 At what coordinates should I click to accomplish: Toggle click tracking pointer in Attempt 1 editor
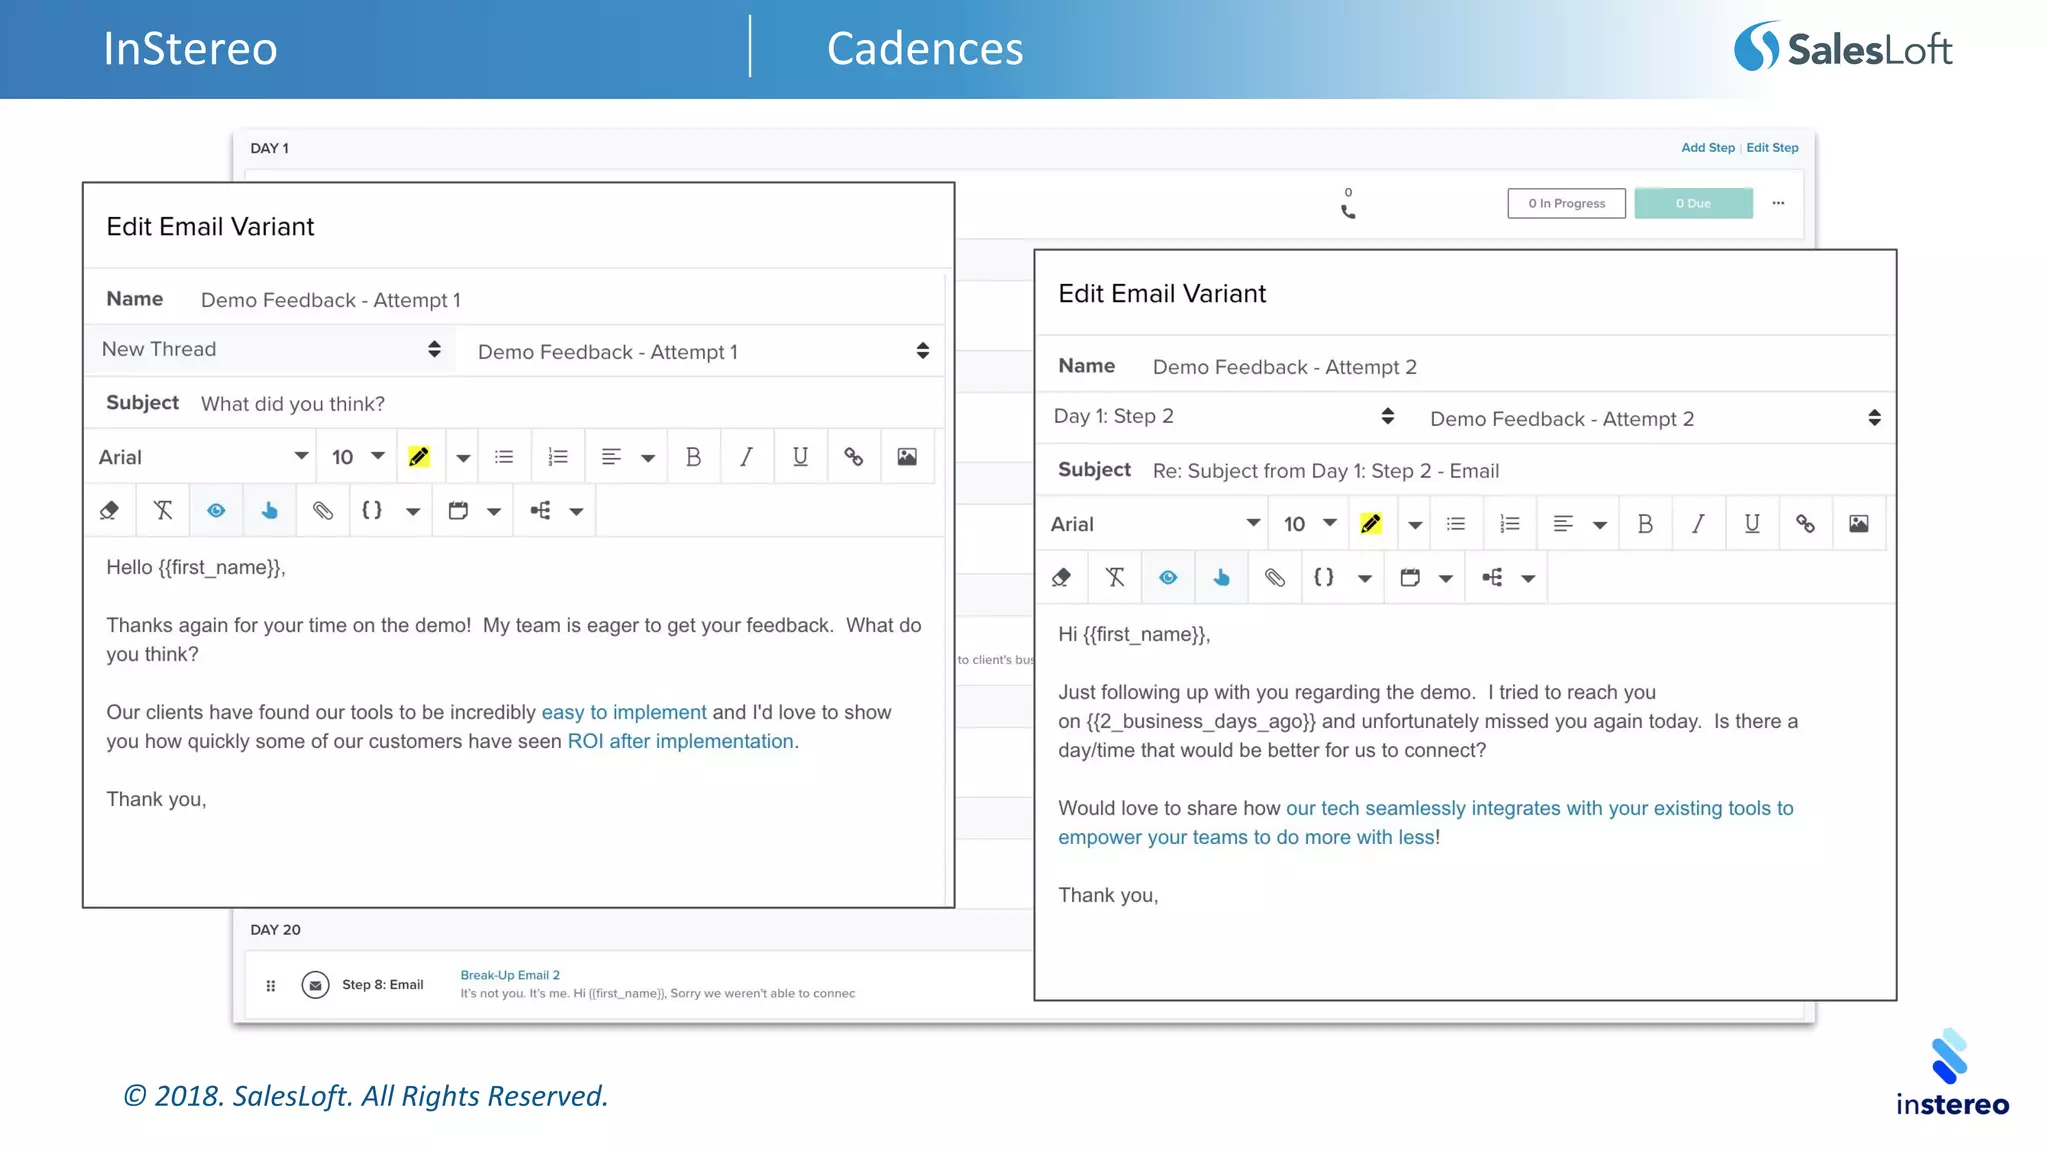[269, 511]
